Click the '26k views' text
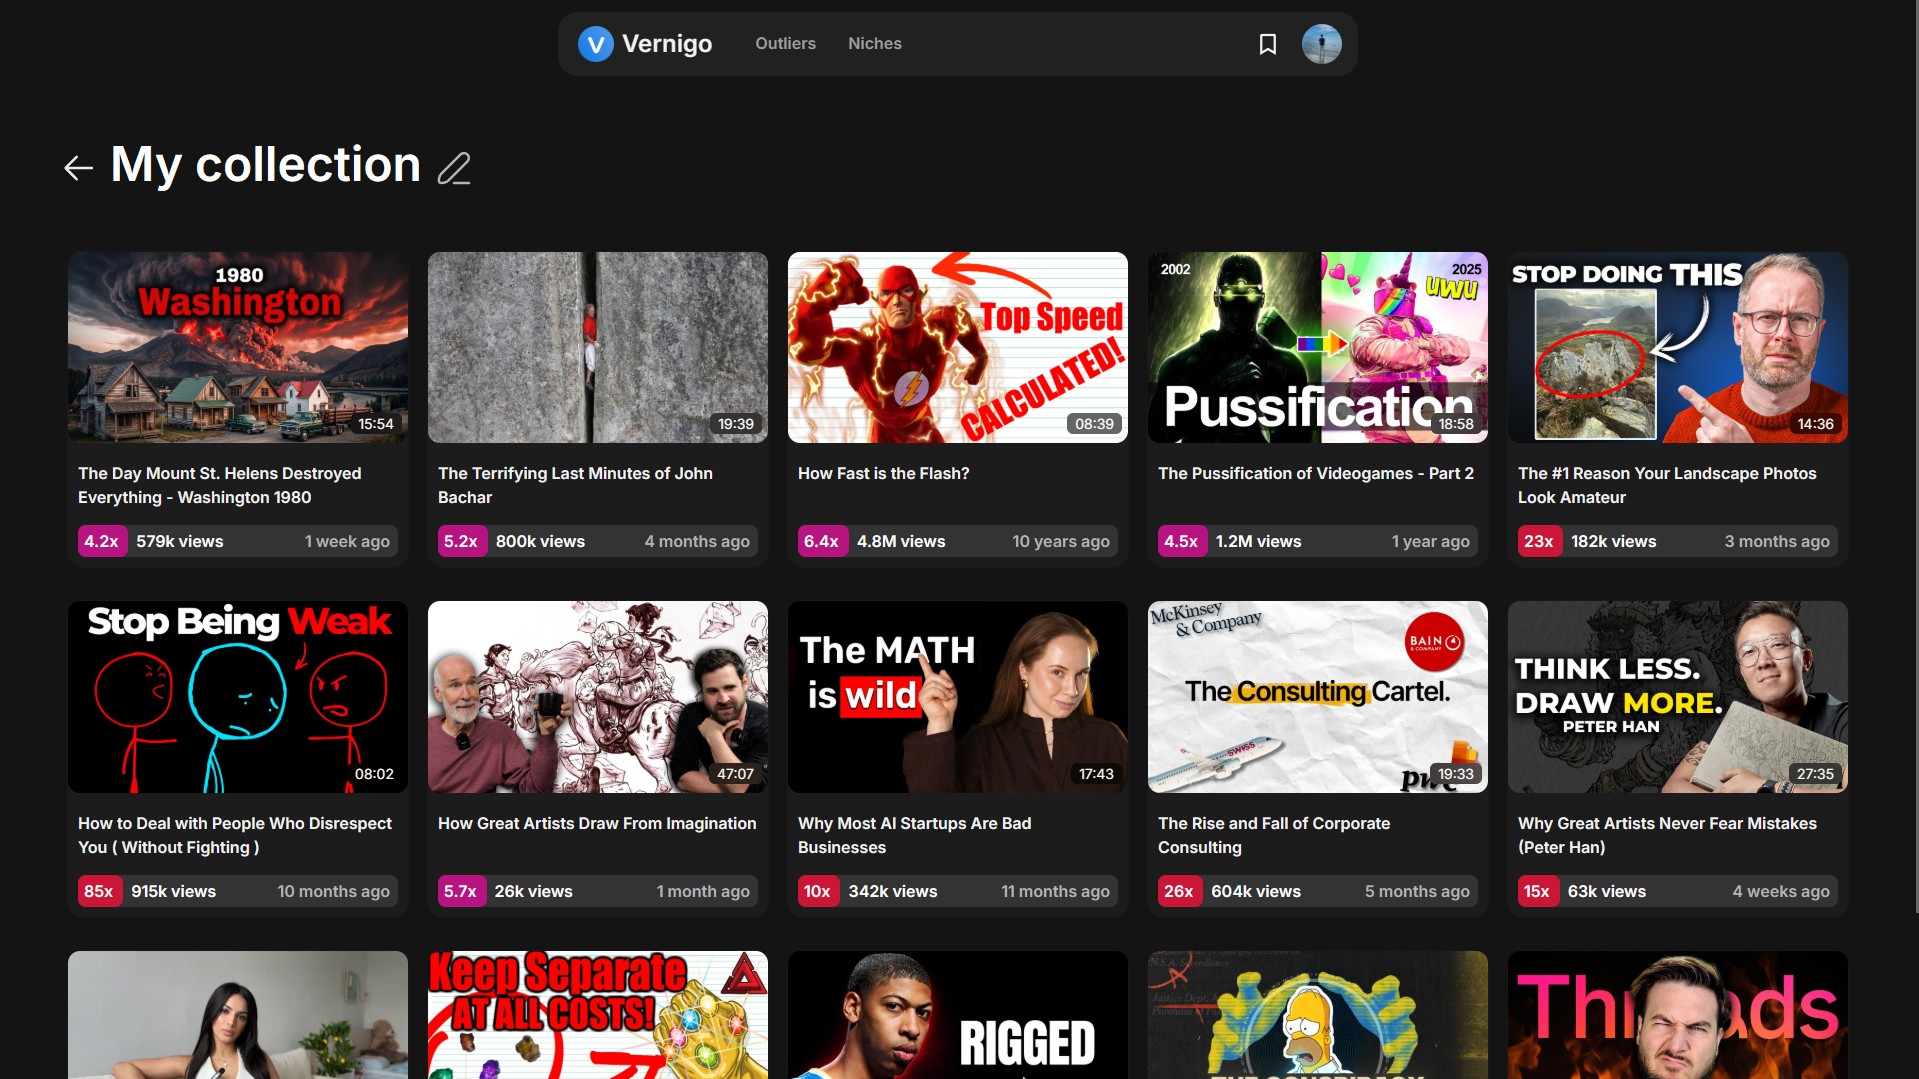 coord(534,891)
